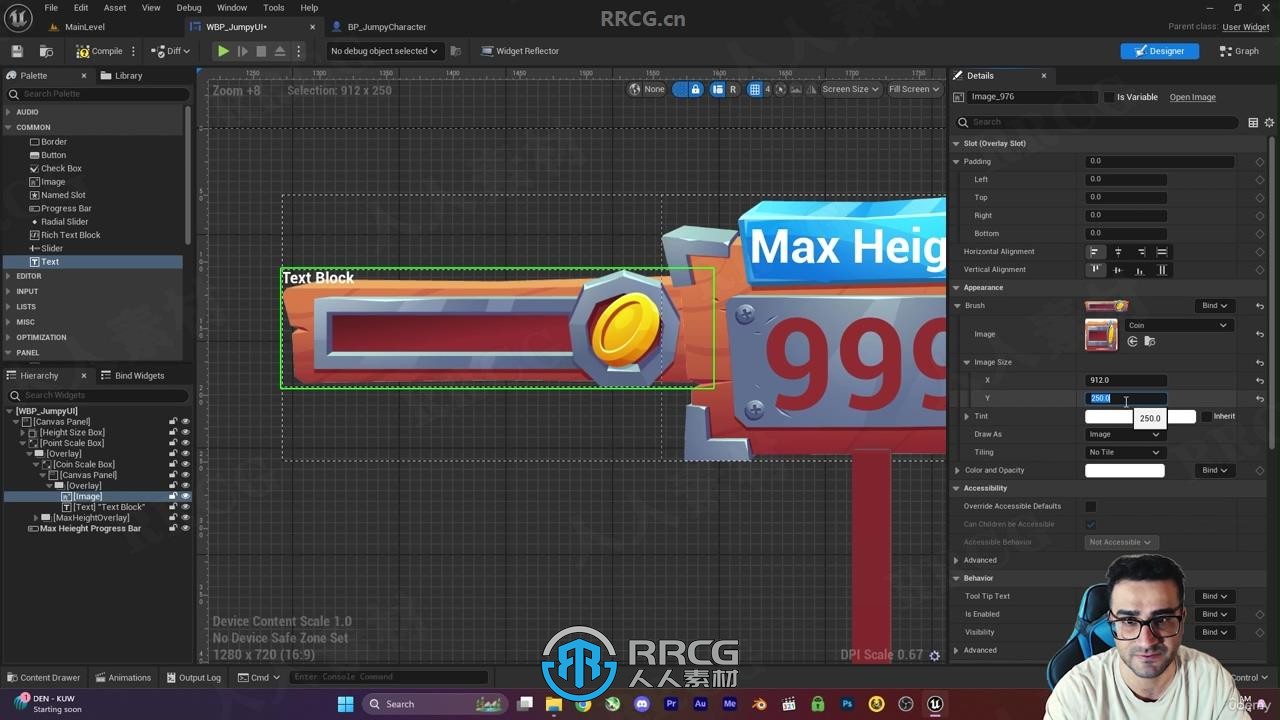
Task: Select Progress Bar in the Palette
Action: [x=66, y=208]
